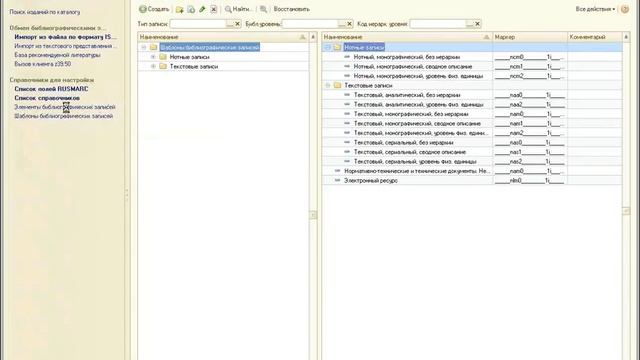Screen dimensions: 640x360
Task: Click left tree scrollbar up arrow
Action: click(x=313, y=37)
